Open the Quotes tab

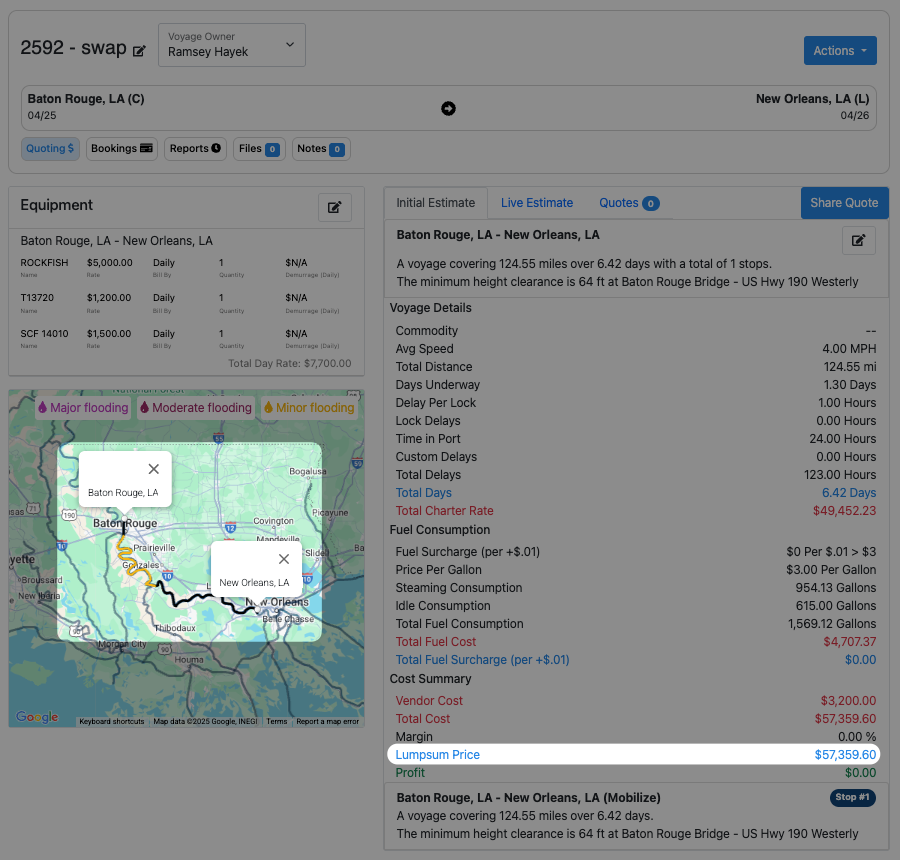coord(628,203)
